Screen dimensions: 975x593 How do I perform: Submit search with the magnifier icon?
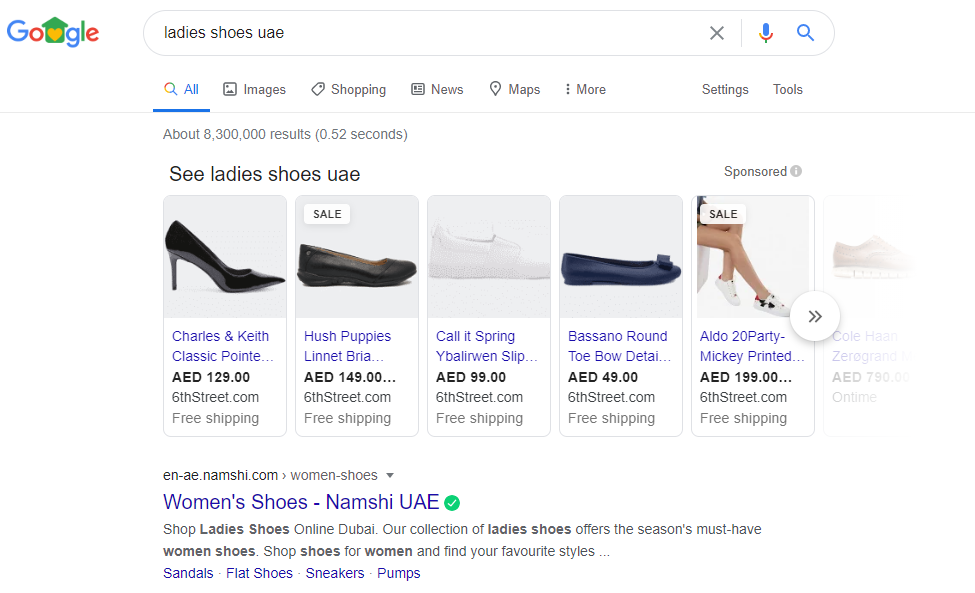pos(805,33)
